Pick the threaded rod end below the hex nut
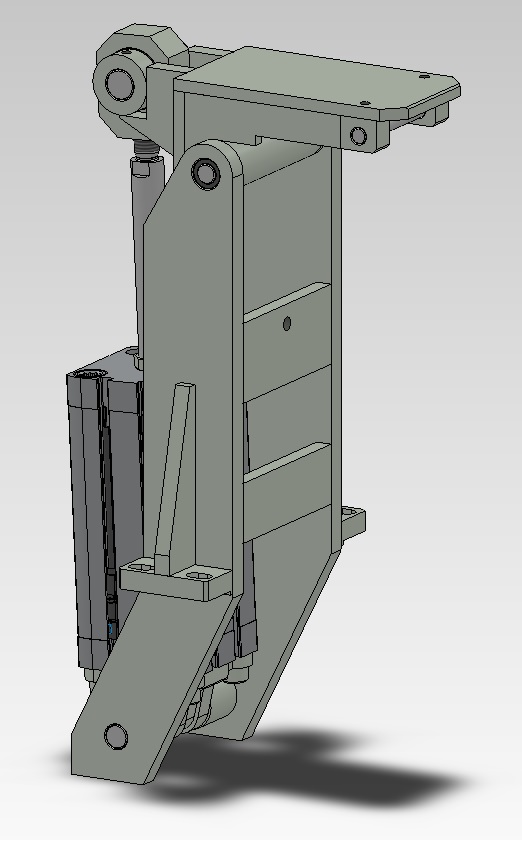The width and height of the screenshot is (522, 841). pyautogui.click(x=145, y=146)
